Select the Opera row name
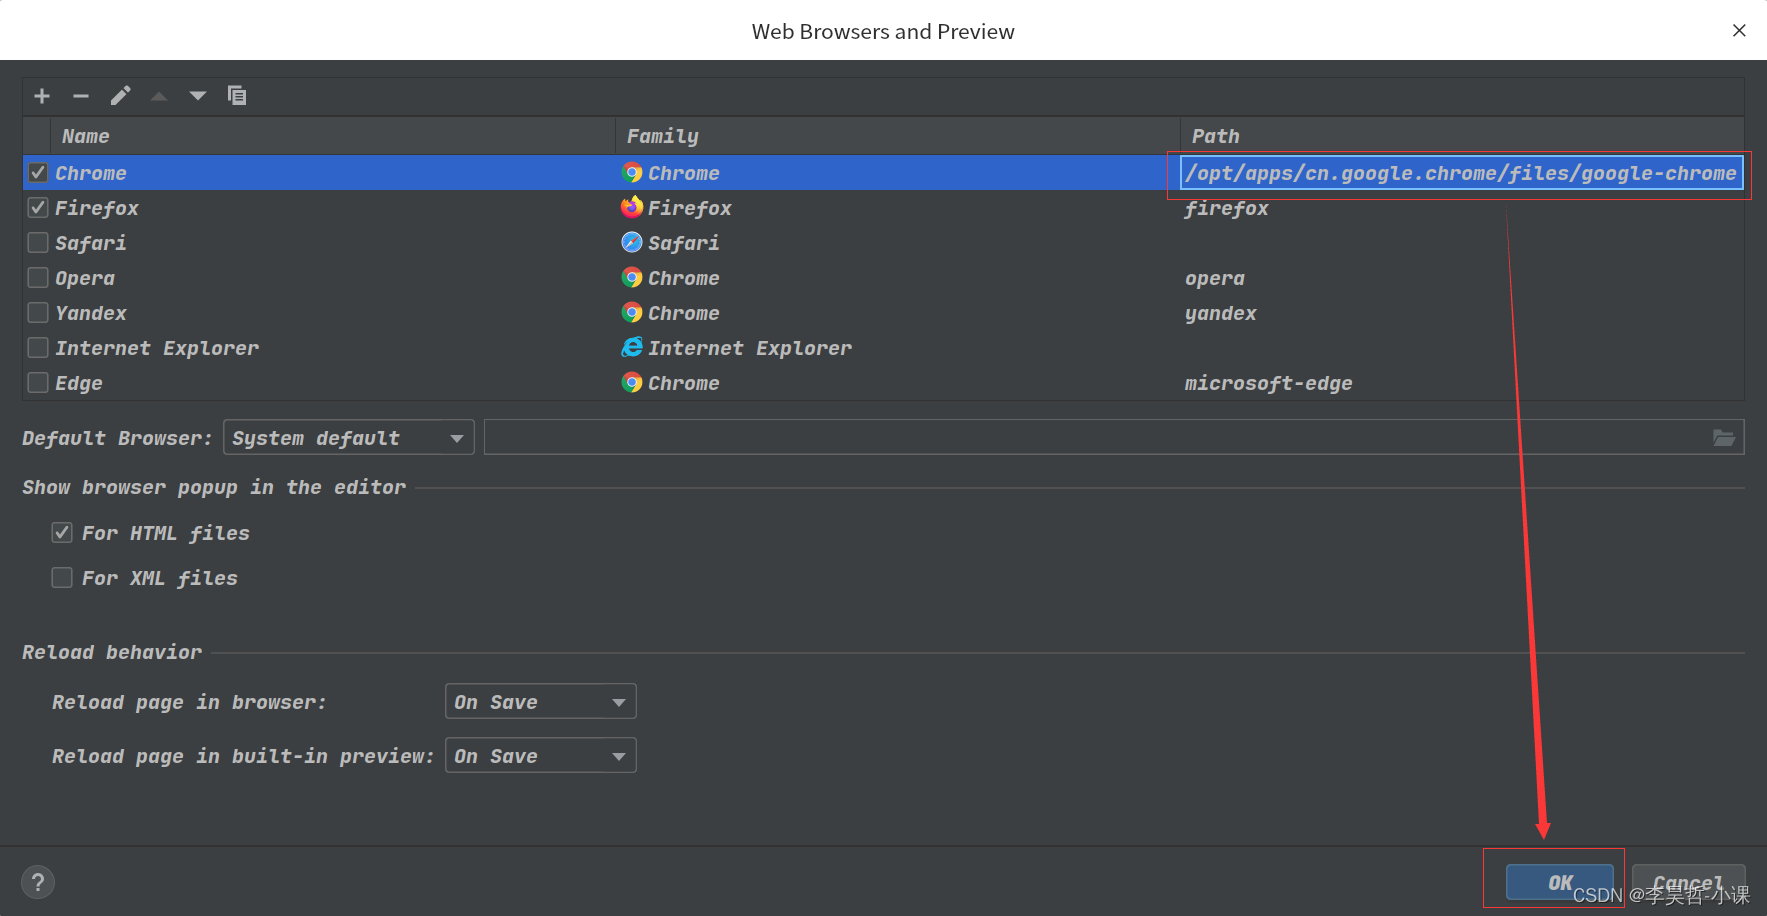The width and height of the screenshot is (1767, 916). click(85, 278)
